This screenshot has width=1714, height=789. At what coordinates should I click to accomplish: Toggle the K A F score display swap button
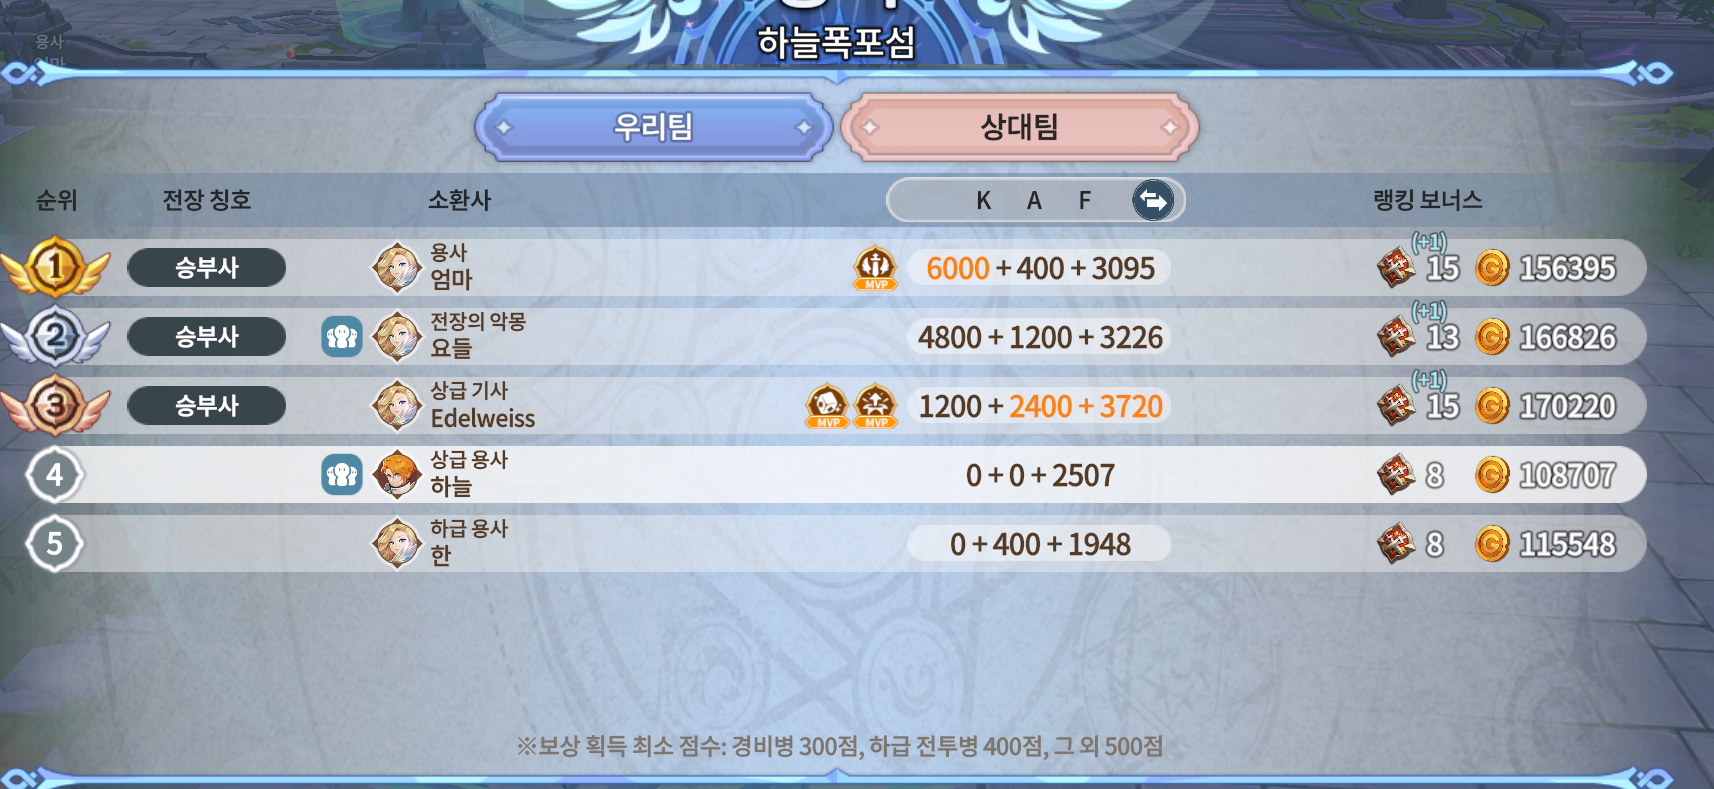[x=1153, y=200]
